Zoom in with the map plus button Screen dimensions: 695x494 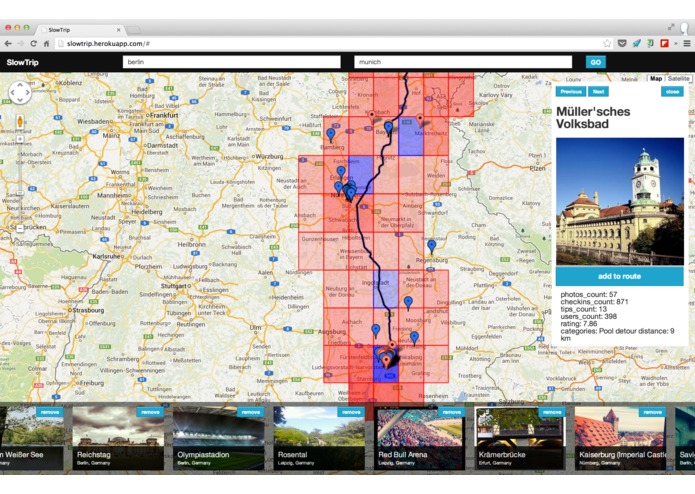(x=20, y=140)
